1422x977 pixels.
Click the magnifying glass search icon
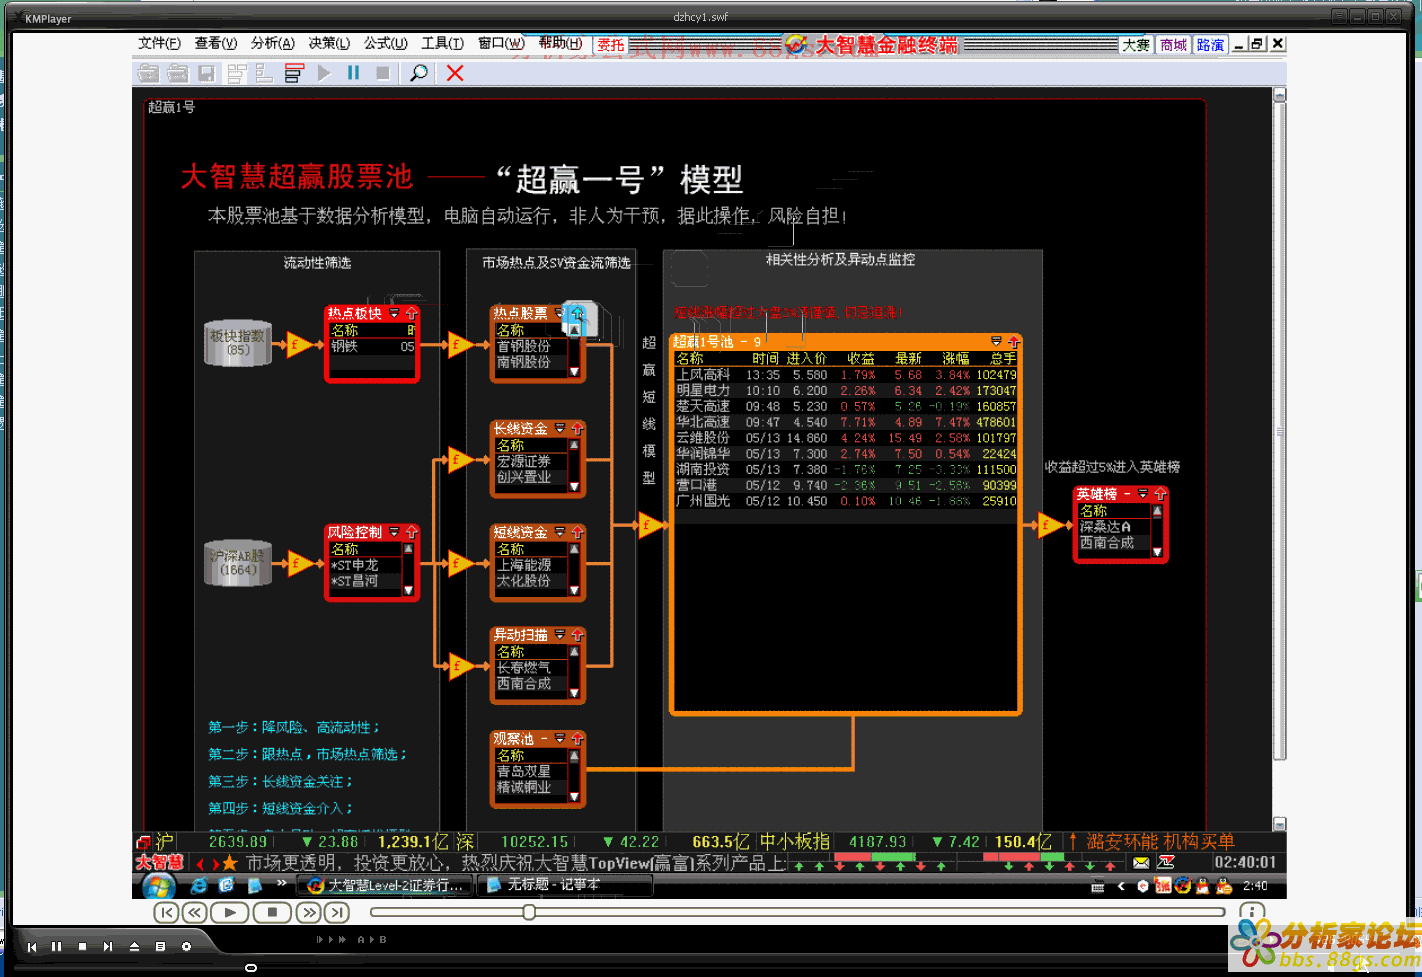[x=419, y=73]
